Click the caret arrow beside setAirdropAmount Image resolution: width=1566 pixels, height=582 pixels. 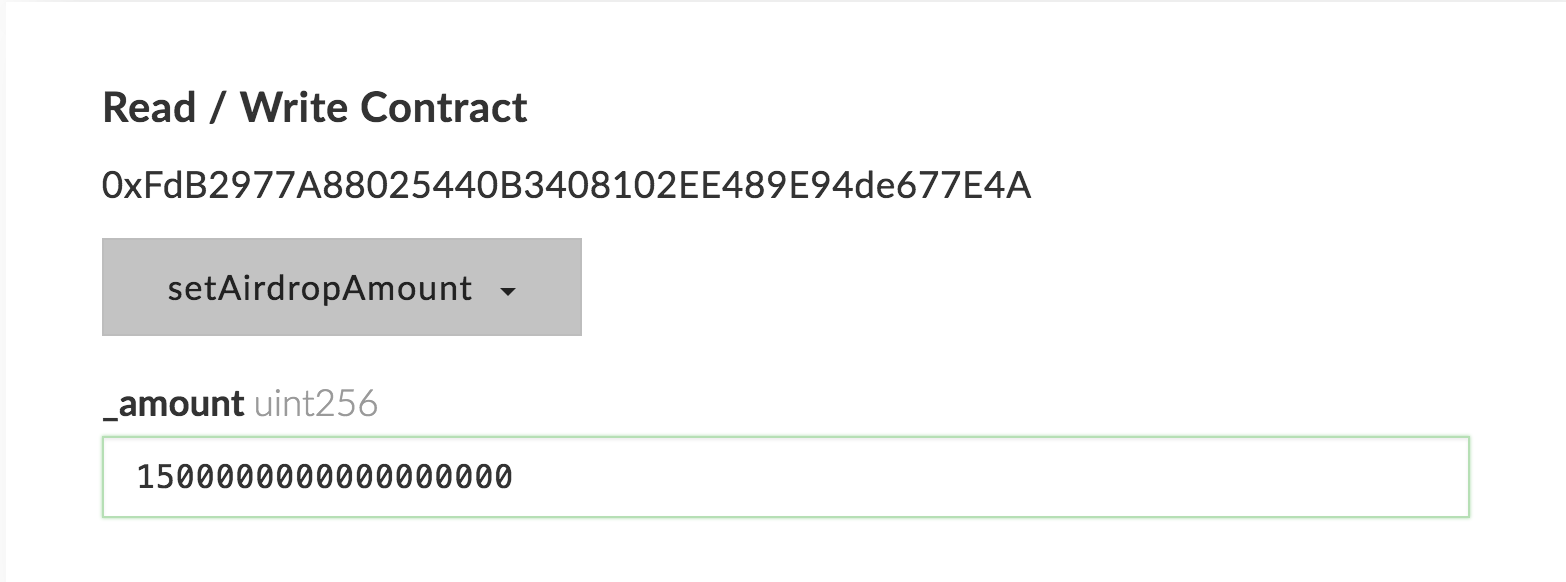(x=508, y=292)
